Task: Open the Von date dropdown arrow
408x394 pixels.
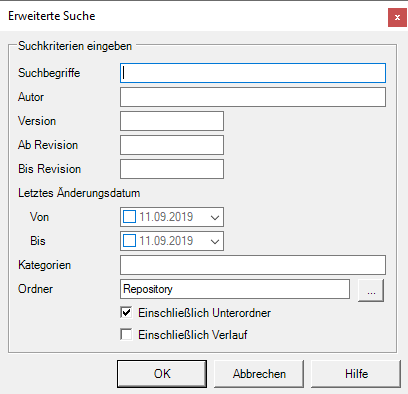Action: point(215,217)
